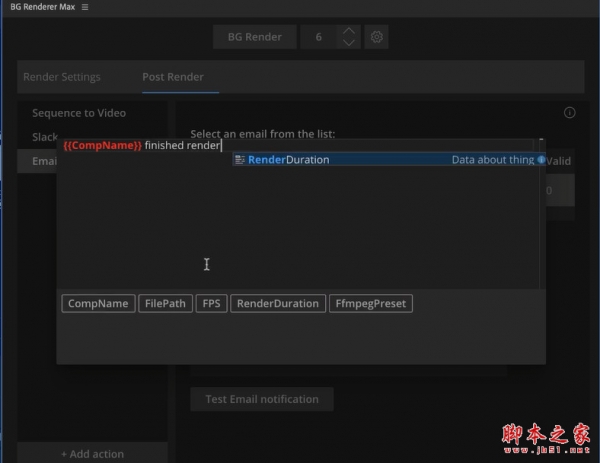Image resolution: width=600 pixels, height=463 pixels.
Task: Insert the FfmpegPreset variable tag
Action: tap(370, 303)
